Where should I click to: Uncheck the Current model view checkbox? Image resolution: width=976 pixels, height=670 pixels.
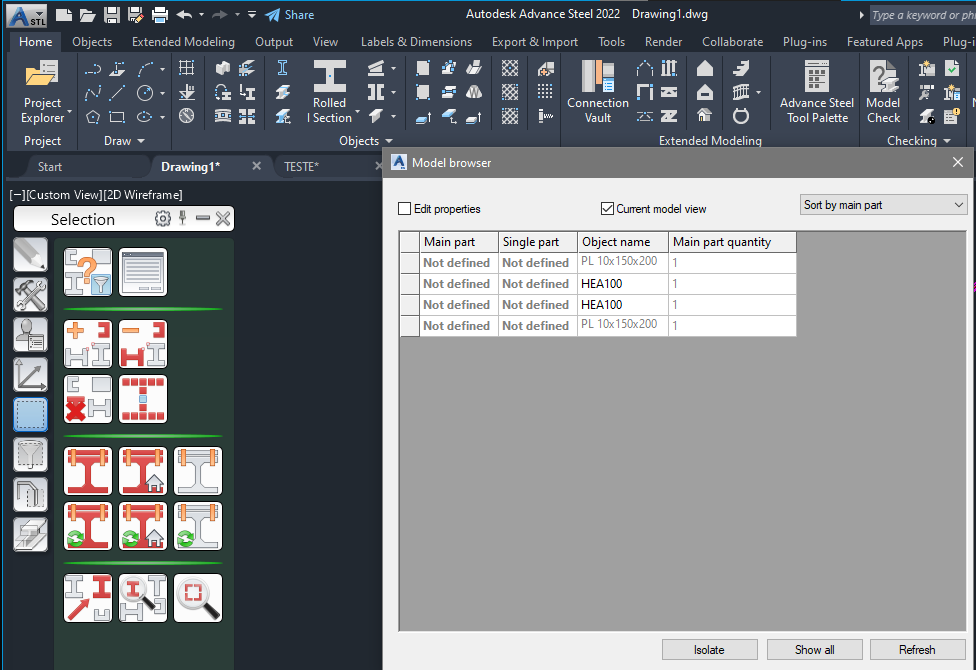point(607,208)
